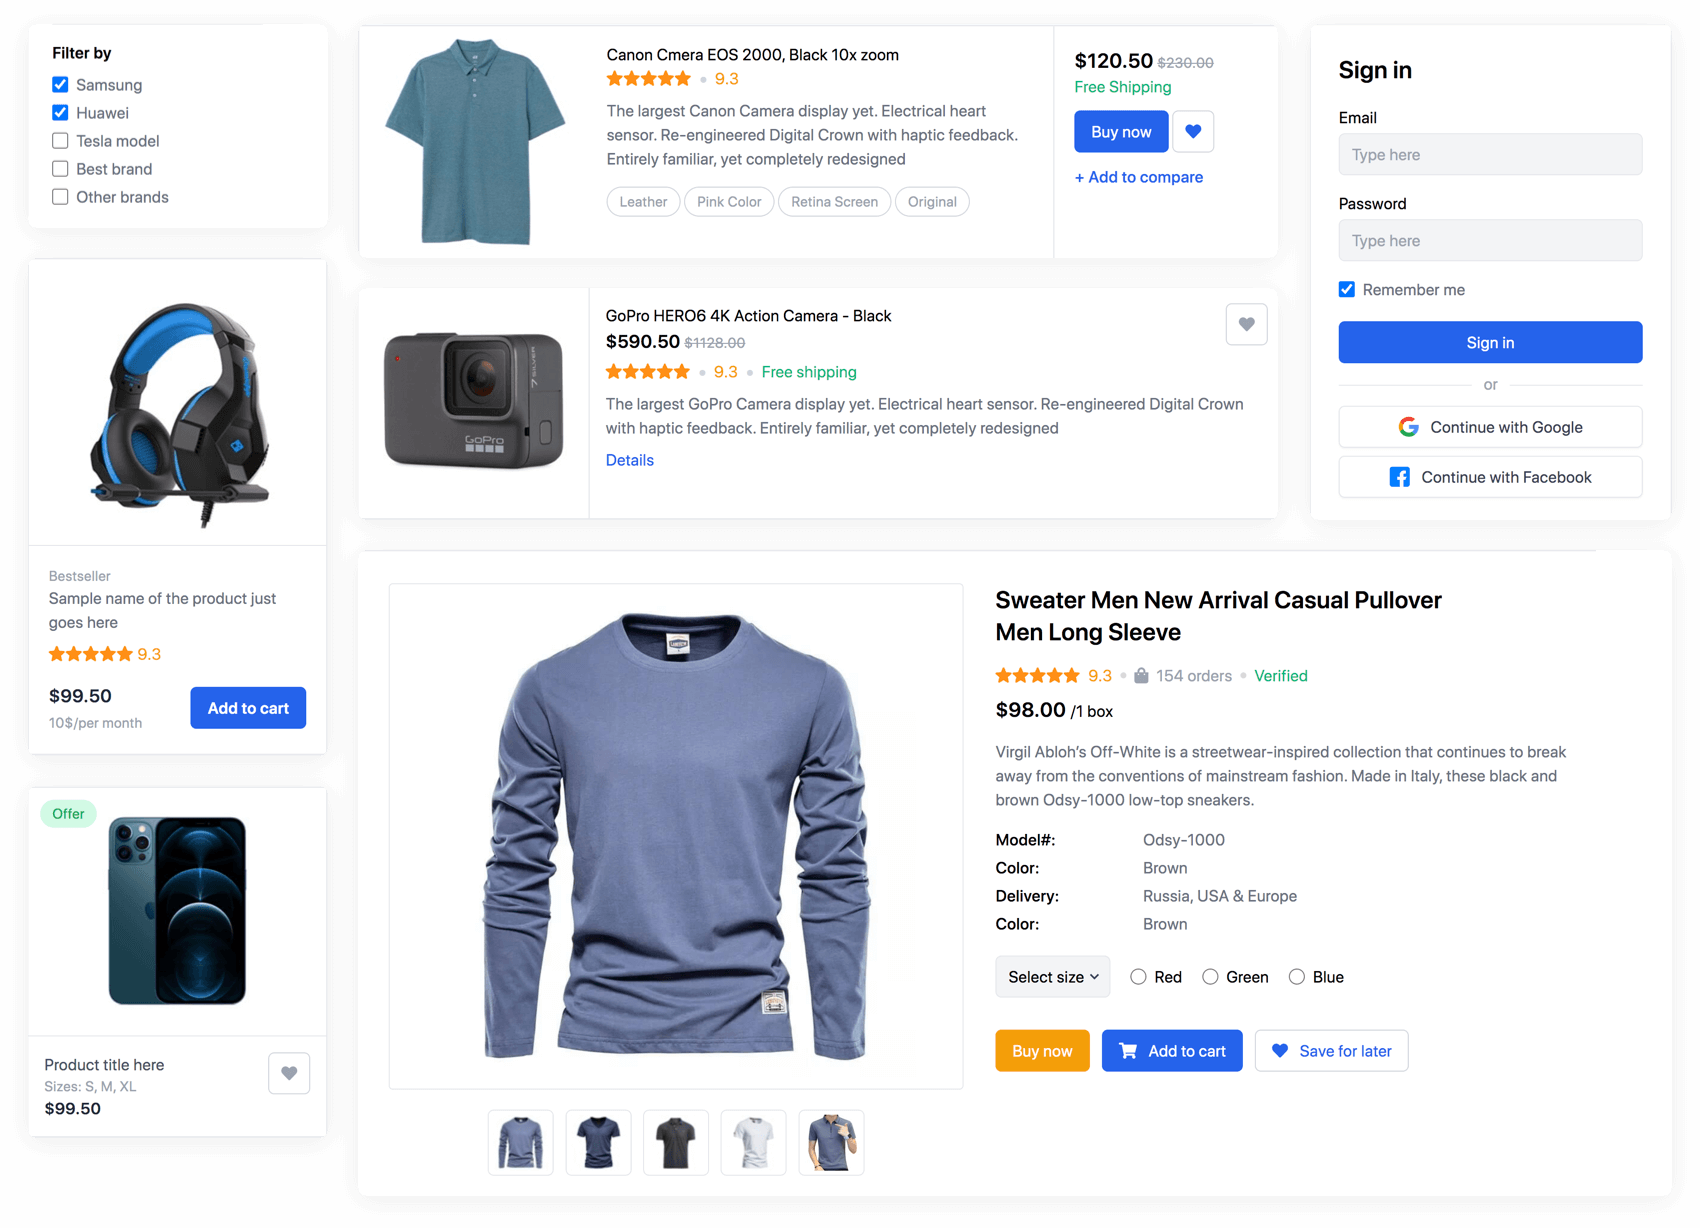Choose the Original tag
This screenshot has height=1228, width=1700.
(932, 202)
